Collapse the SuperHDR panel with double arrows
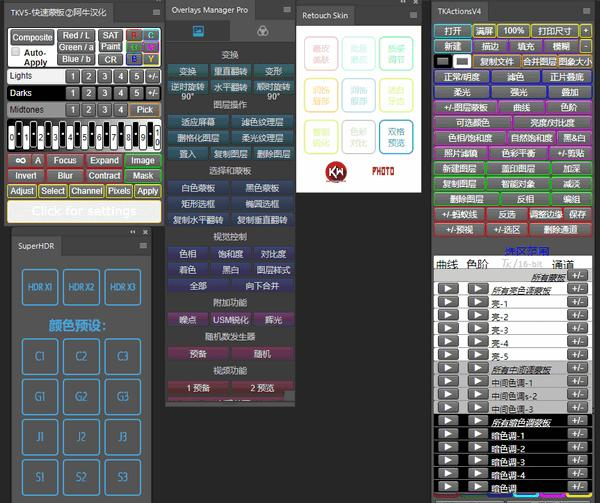This screenshot has height=503, width=600. point(135,232)
